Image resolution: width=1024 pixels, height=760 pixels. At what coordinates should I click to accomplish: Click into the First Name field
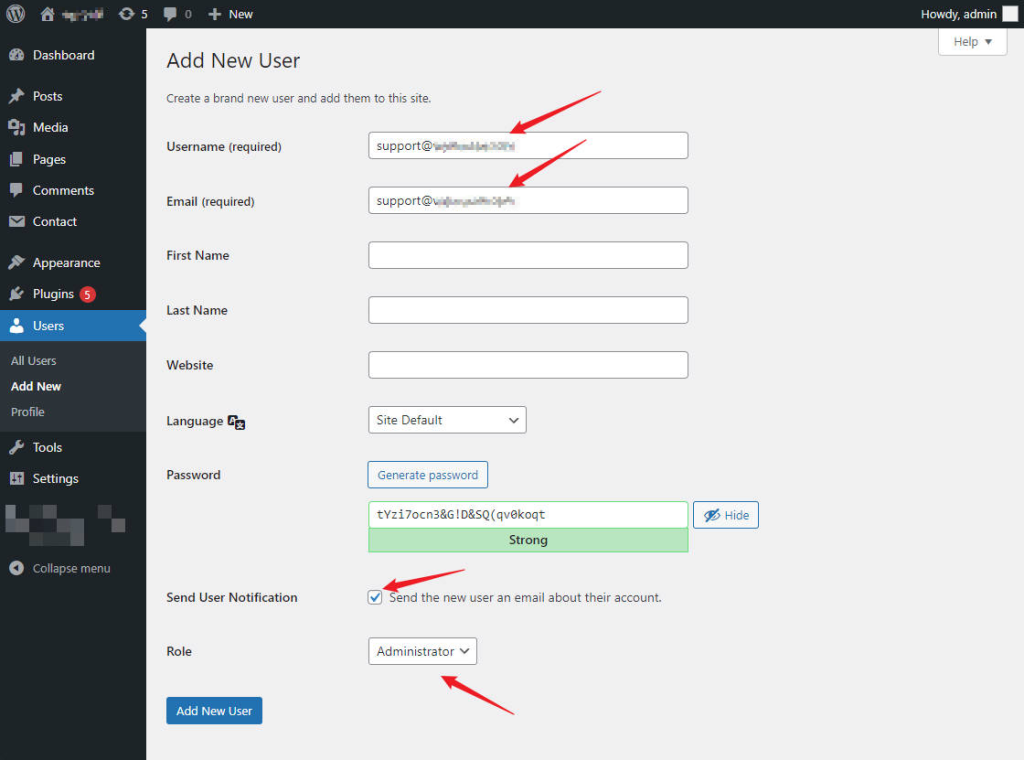click(528, 255)
